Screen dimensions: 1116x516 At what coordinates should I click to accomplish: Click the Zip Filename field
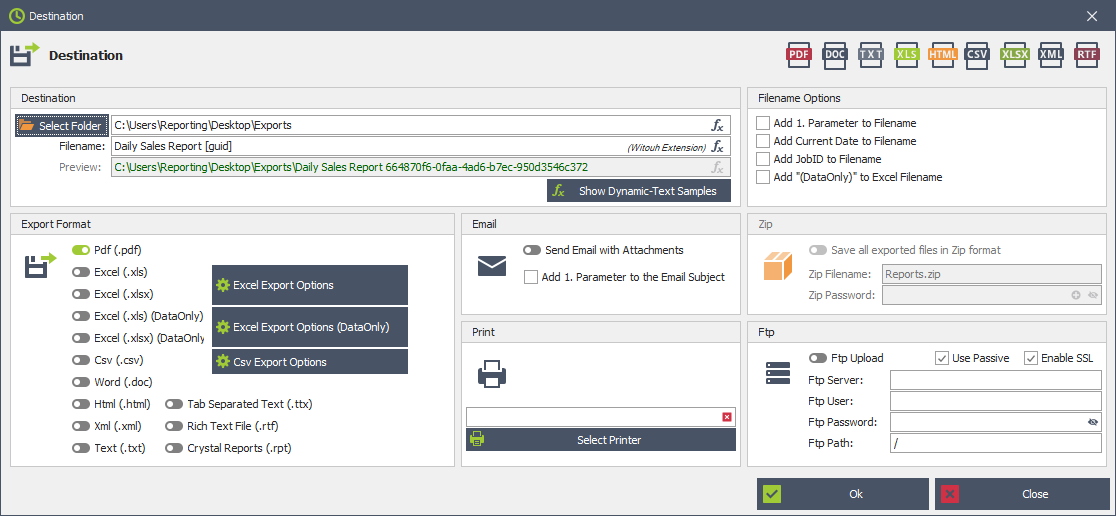click(x=992, y=274)
